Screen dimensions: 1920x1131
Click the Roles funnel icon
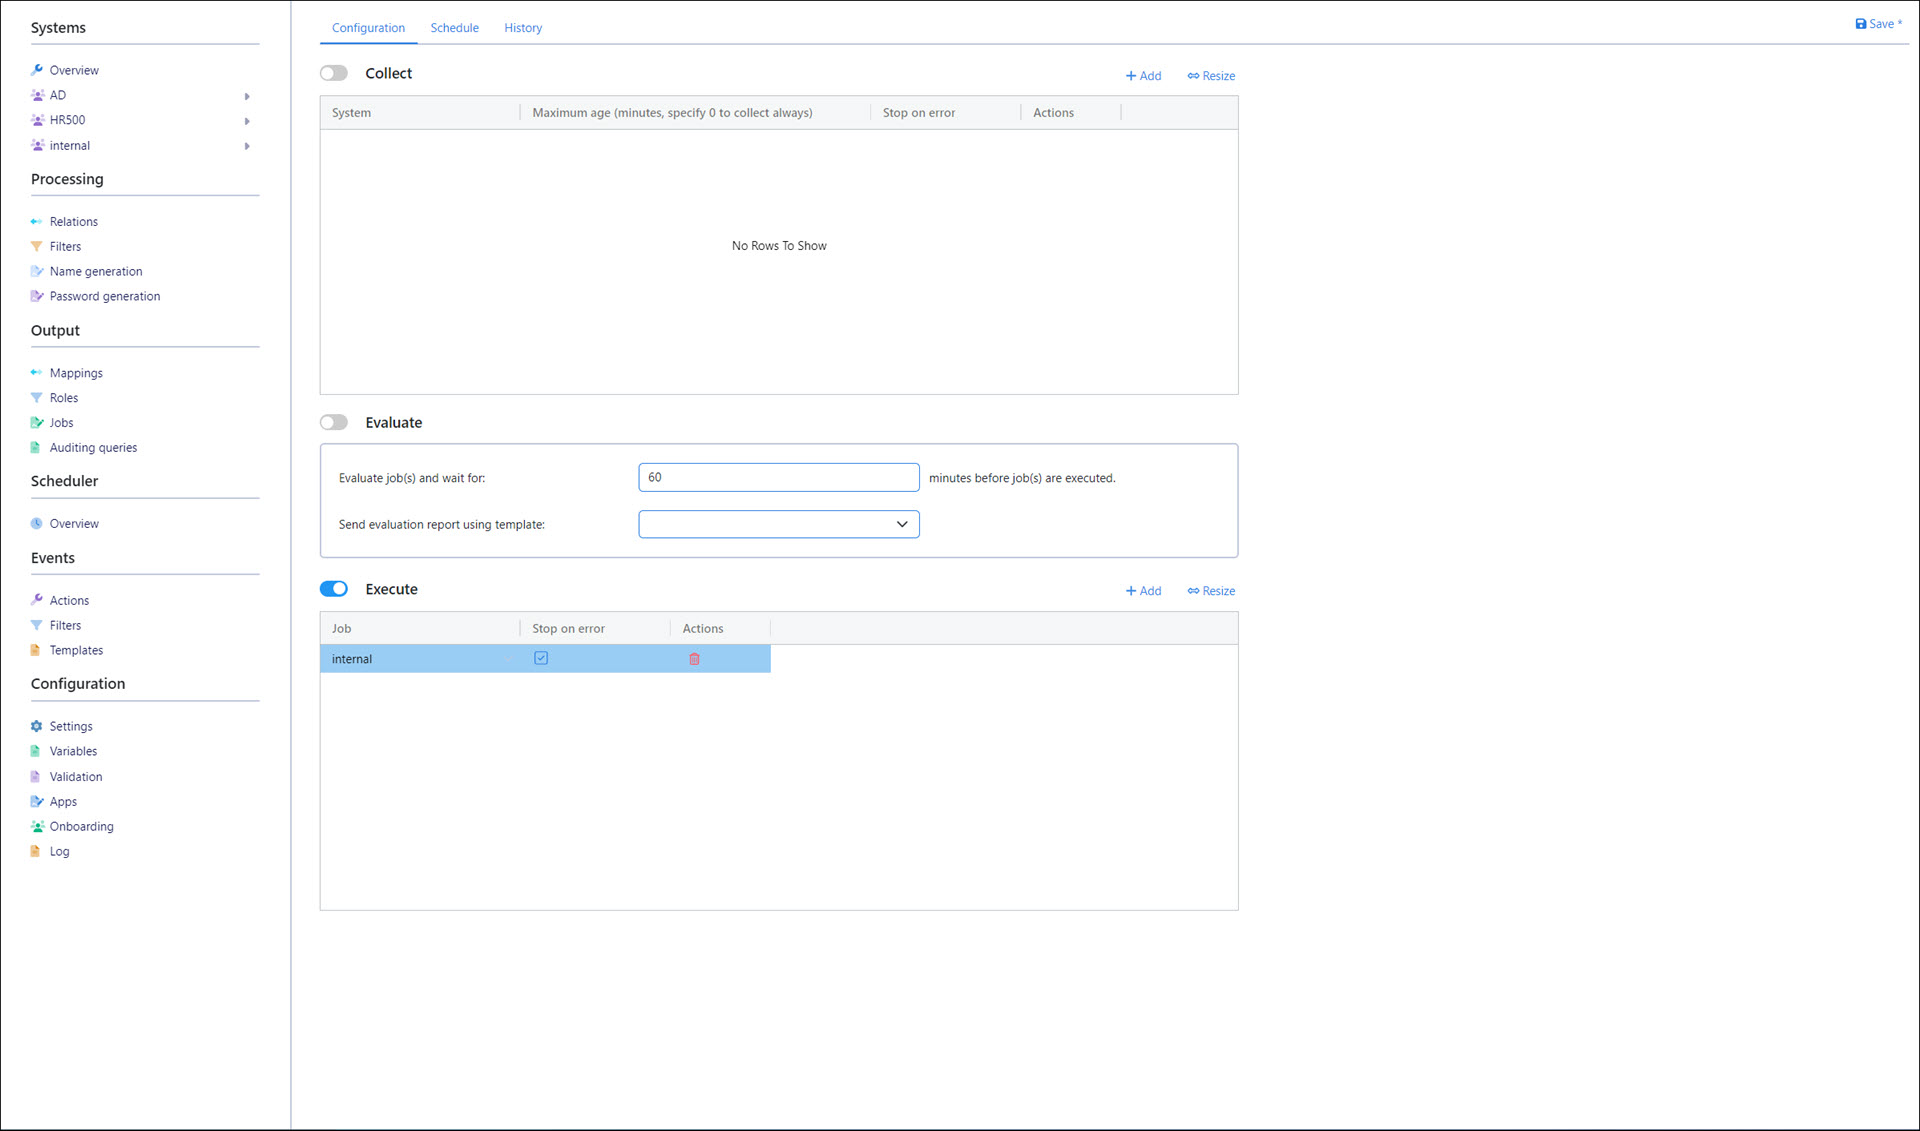coord(37,398)
